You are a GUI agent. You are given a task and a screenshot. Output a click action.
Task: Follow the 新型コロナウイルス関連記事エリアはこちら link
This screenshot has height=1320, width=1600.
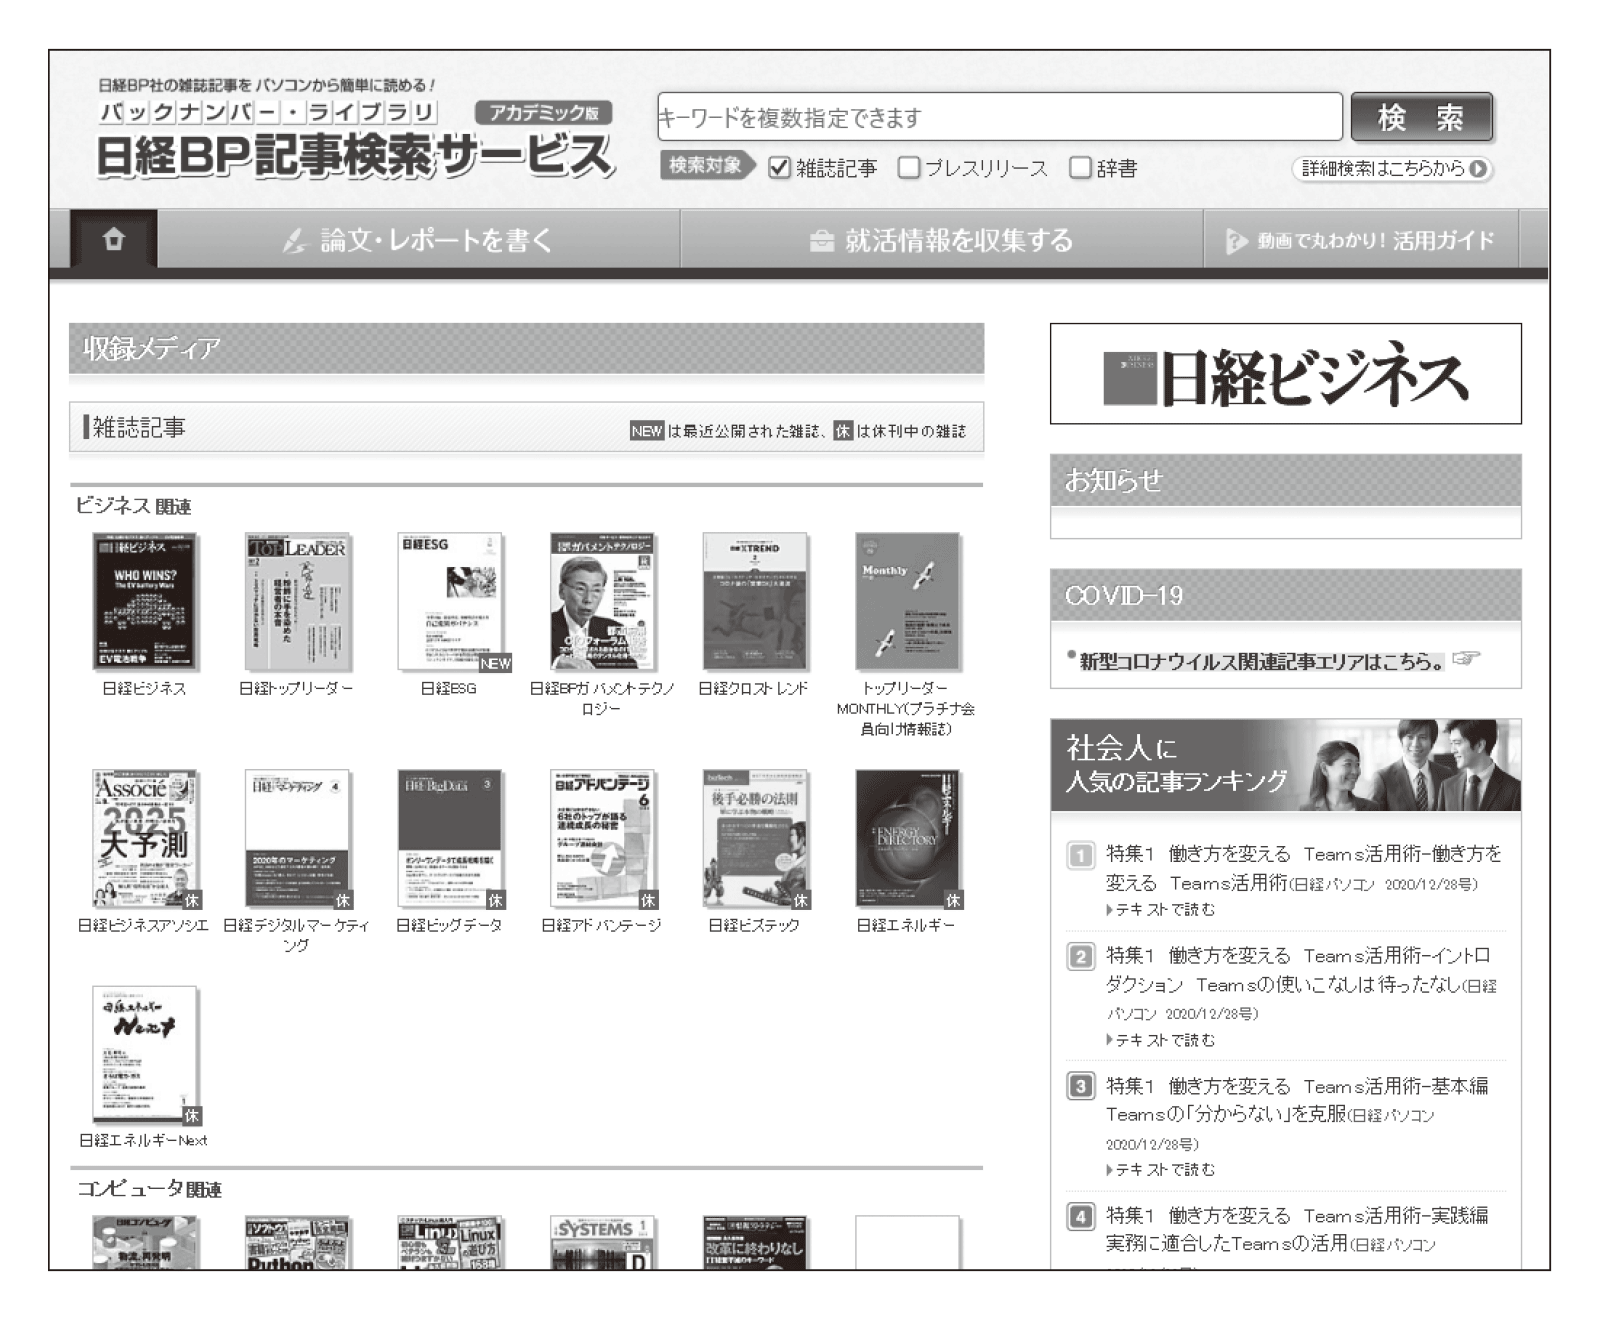[x=1261, y=661]
